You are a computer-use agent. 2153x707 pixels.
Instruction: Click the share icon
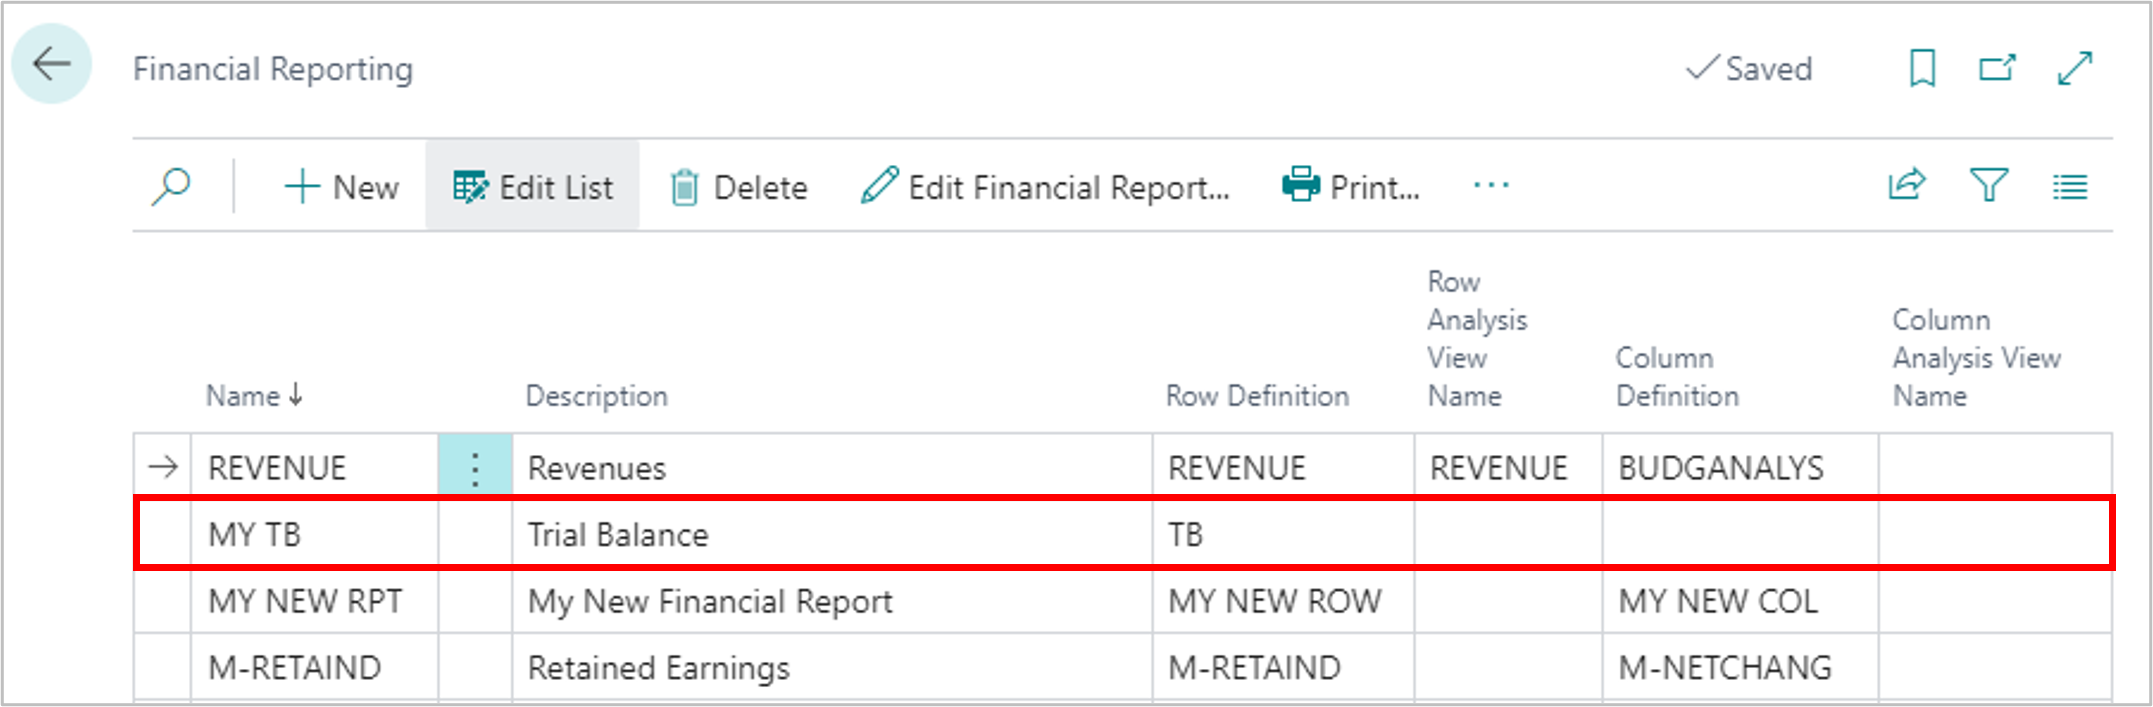point(1906,186)
